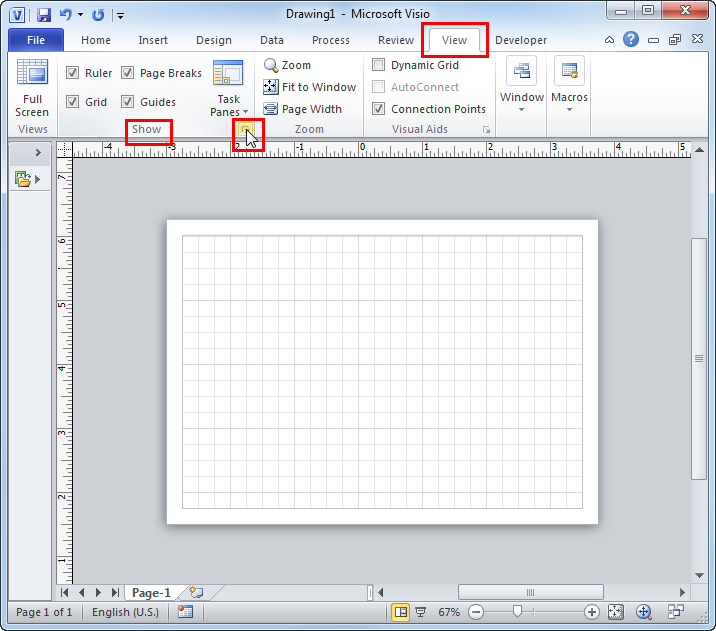The image size is (716, 631).
Task: Open the Visio Help question mark icon
Action: click(x=631, y=40)
